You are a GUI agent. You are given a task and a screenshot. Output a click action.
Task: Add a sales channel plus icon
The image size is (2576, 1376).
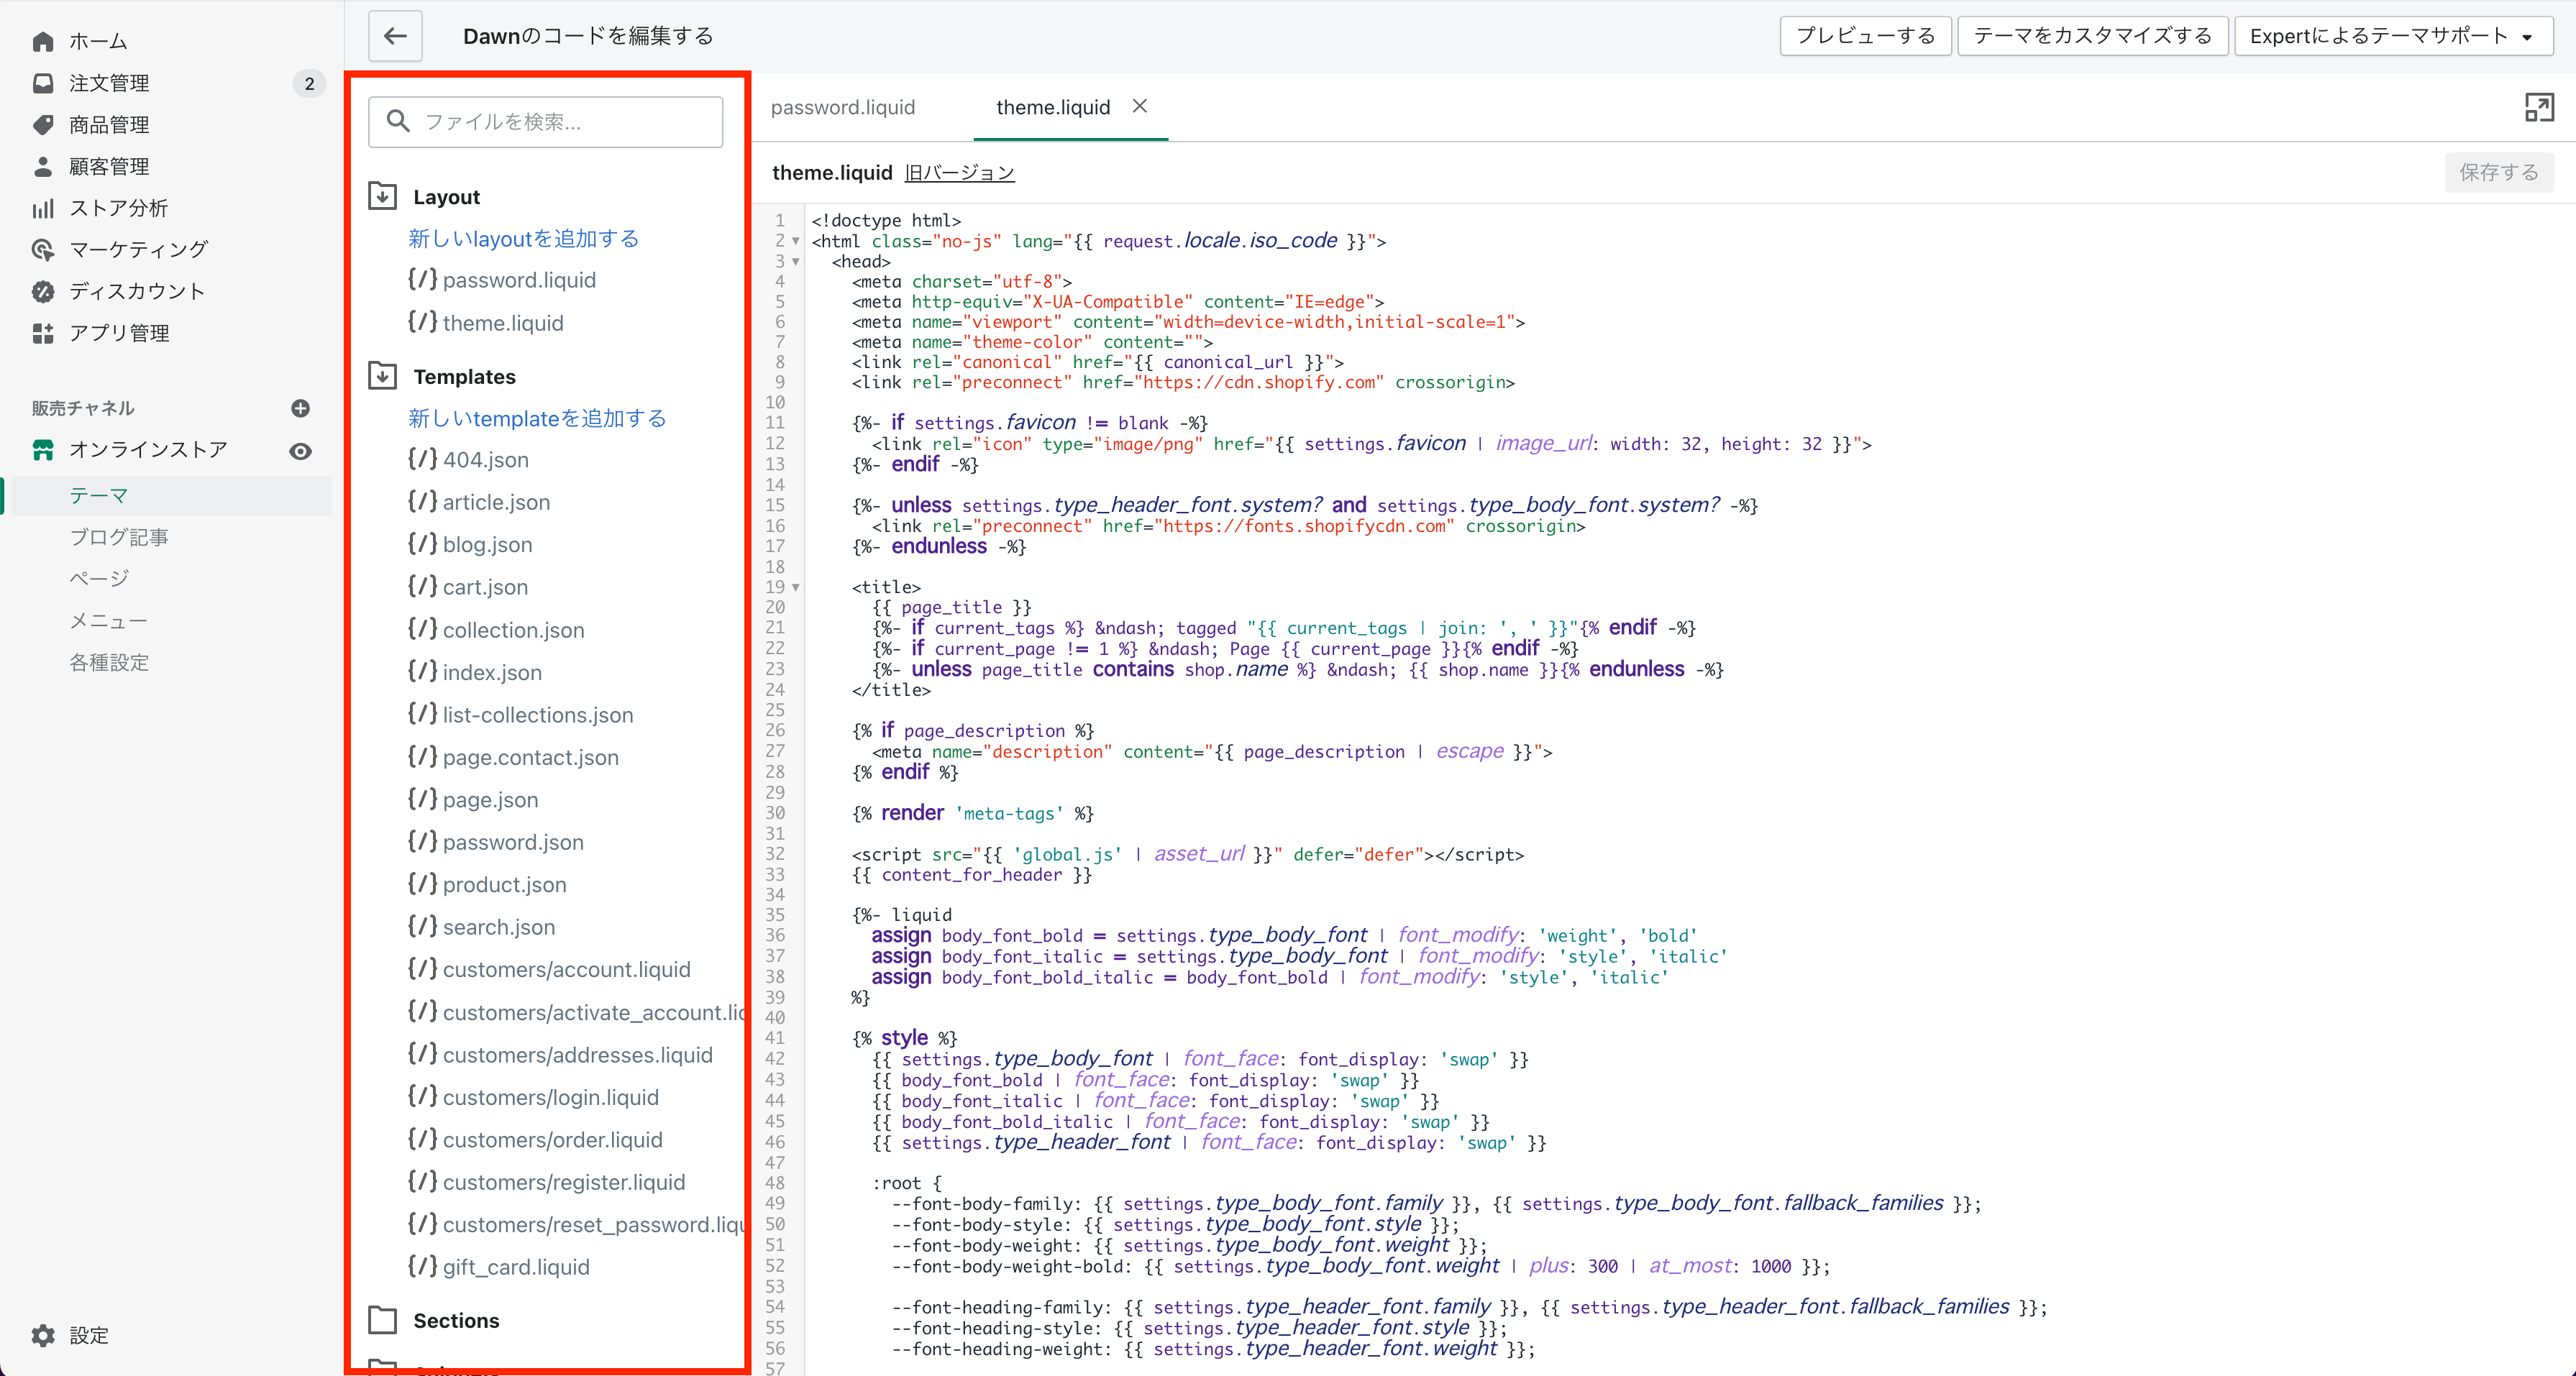pos(300,408)
